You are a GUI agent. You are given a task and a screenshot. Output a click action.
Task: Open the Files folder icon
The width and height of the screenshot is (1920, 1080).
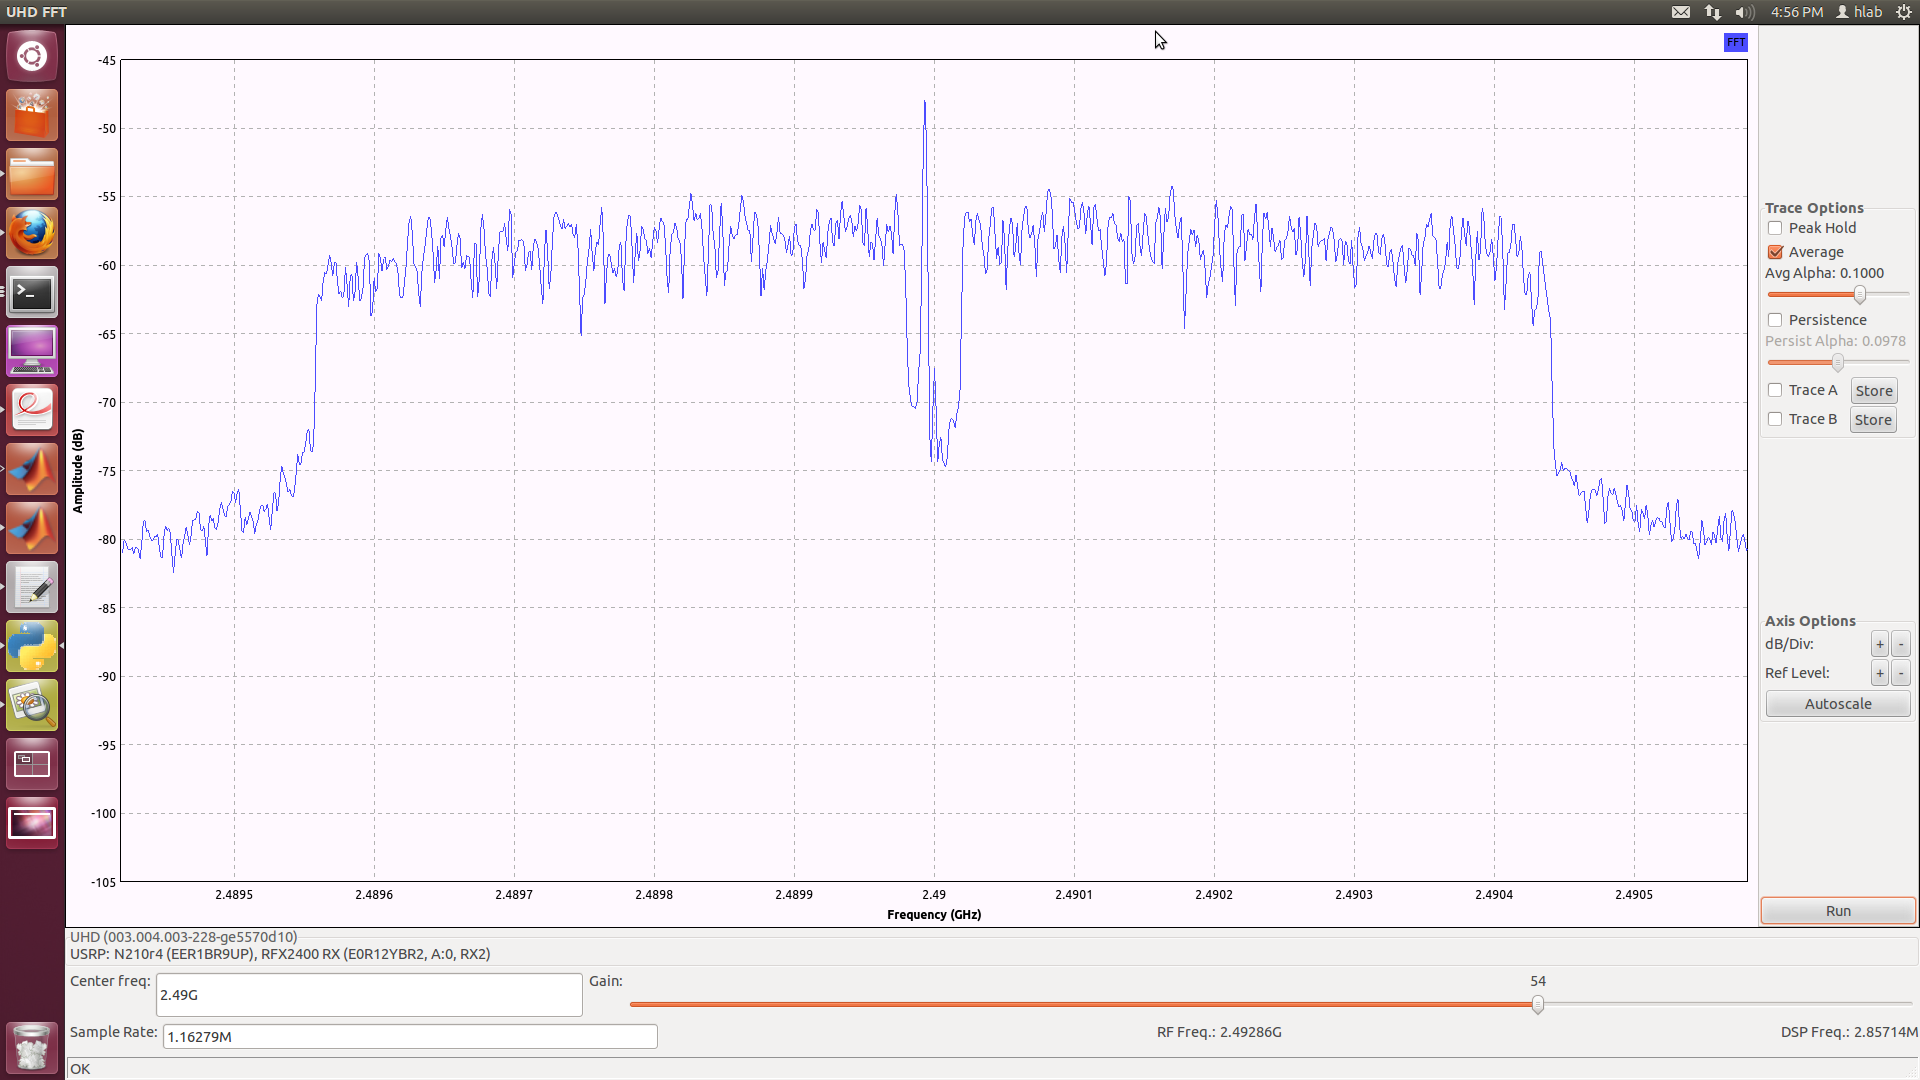(x=32, y=175)
